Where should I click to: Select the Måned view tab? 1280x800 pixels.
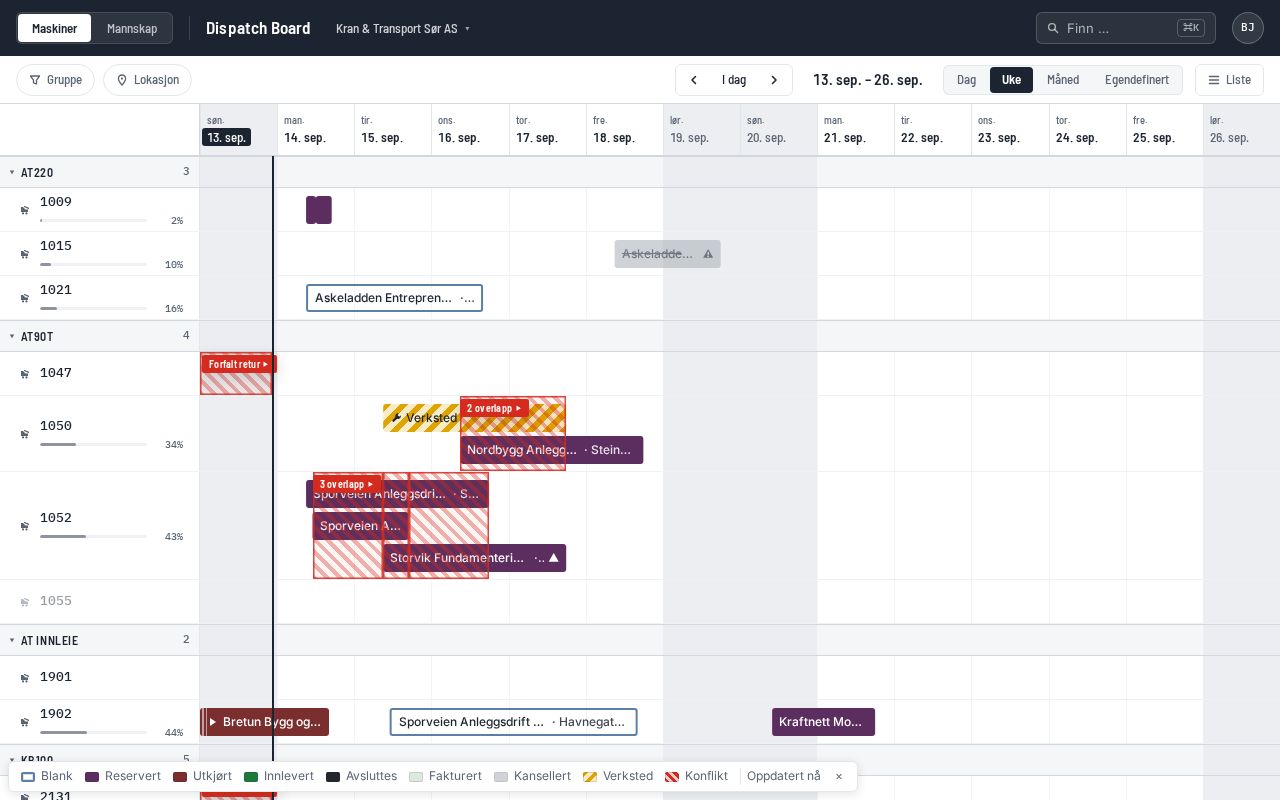[1063, 80]
